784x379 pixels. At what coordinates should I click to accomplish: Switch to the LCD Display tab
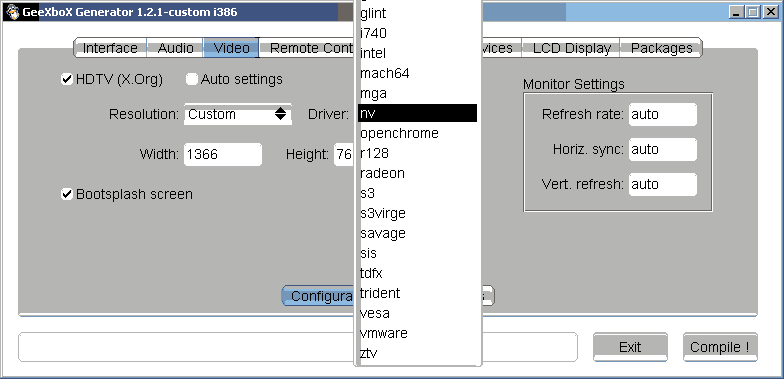(x=572, y=48)
